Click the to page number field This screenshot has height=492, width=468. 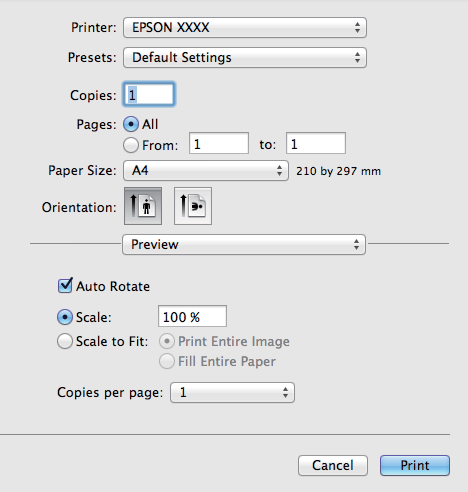316,143
